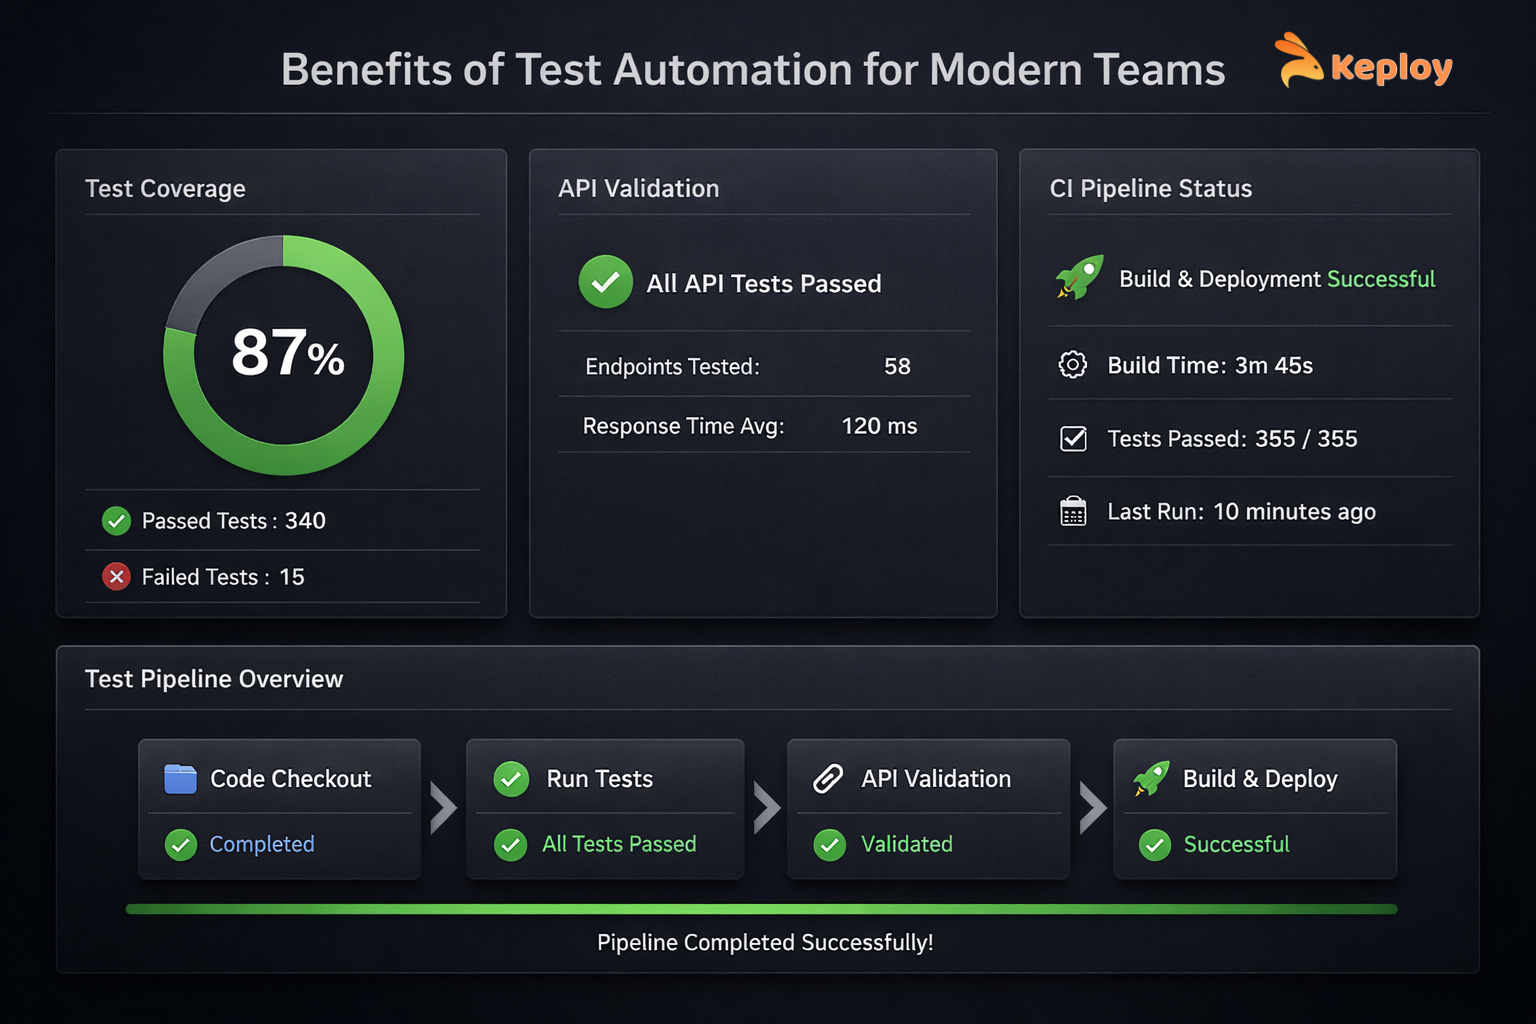1536x1024 pixels.
Task: Click the paperclip icon in API Validation step
Action: click(x=828, y=778)
